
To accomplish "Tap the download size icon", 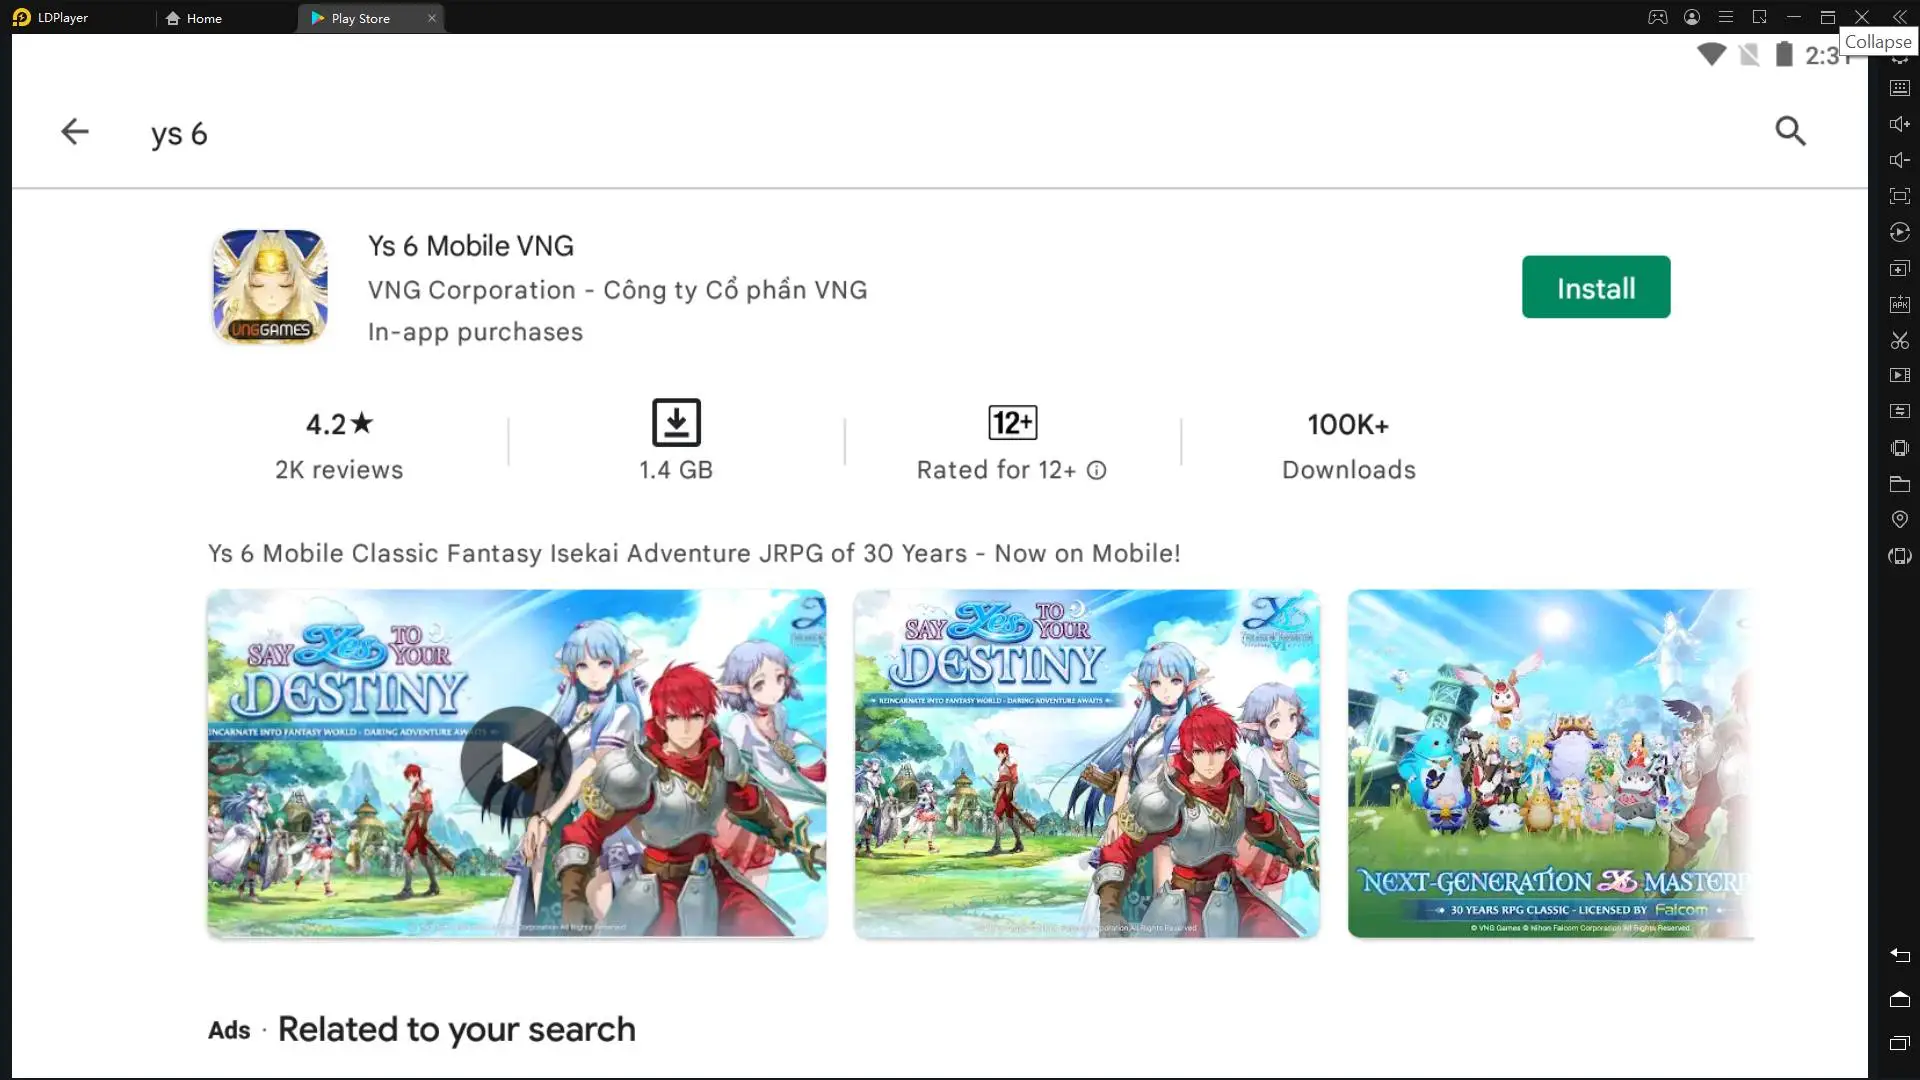I will point(676,423).
